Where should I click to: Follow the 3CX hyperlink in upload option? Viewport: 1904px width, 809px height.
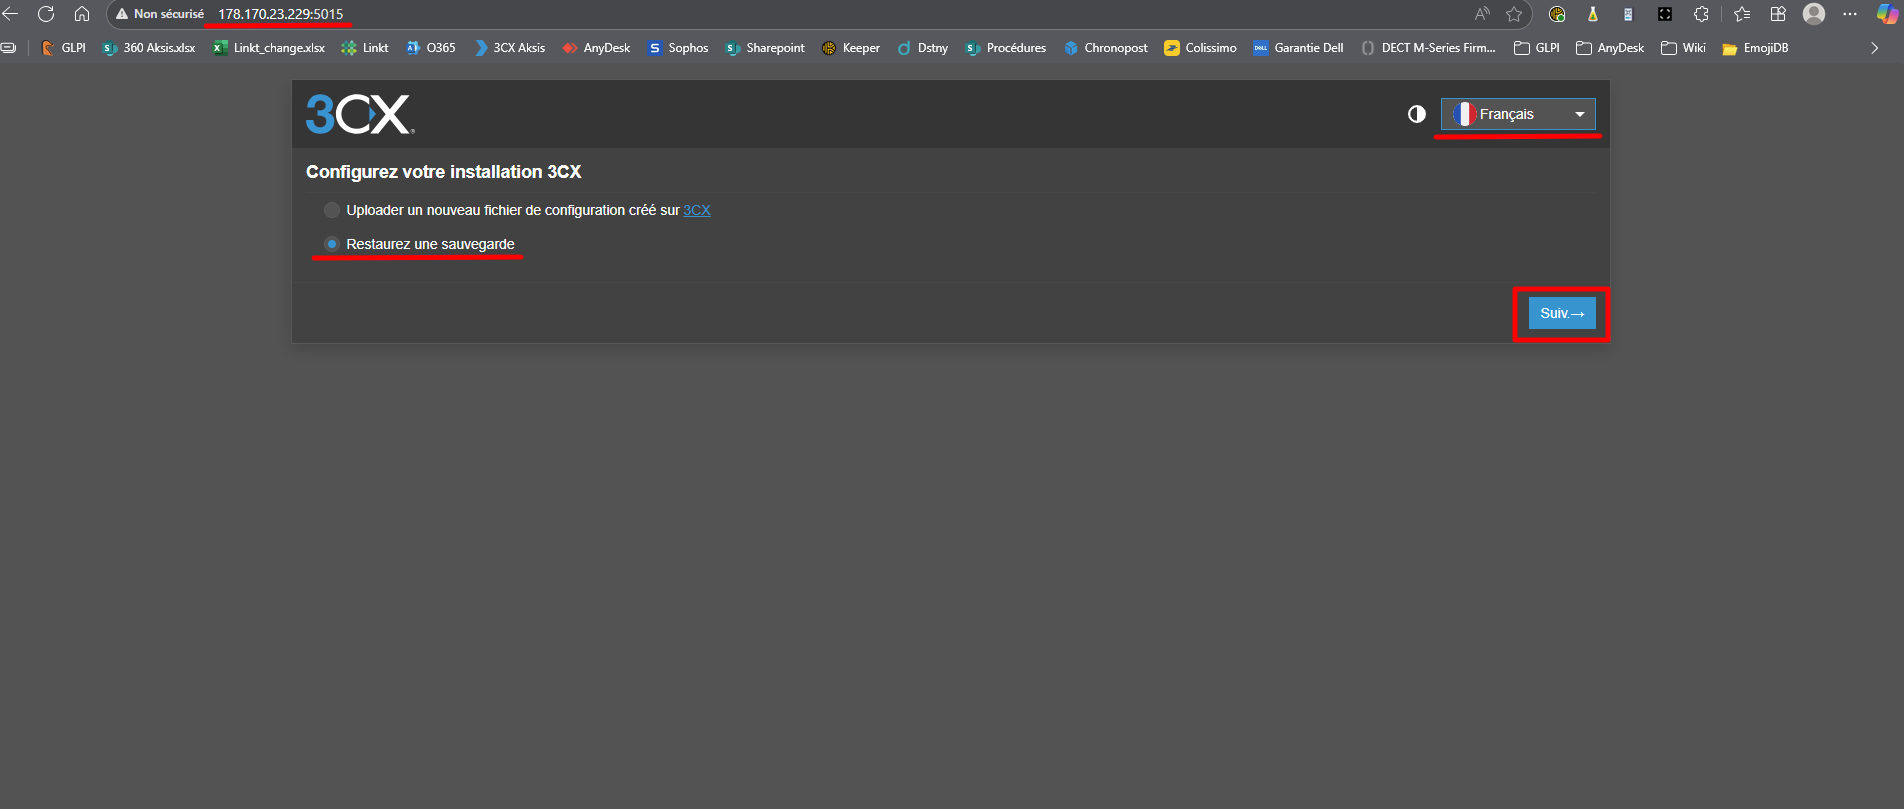(x=697, y=210)
